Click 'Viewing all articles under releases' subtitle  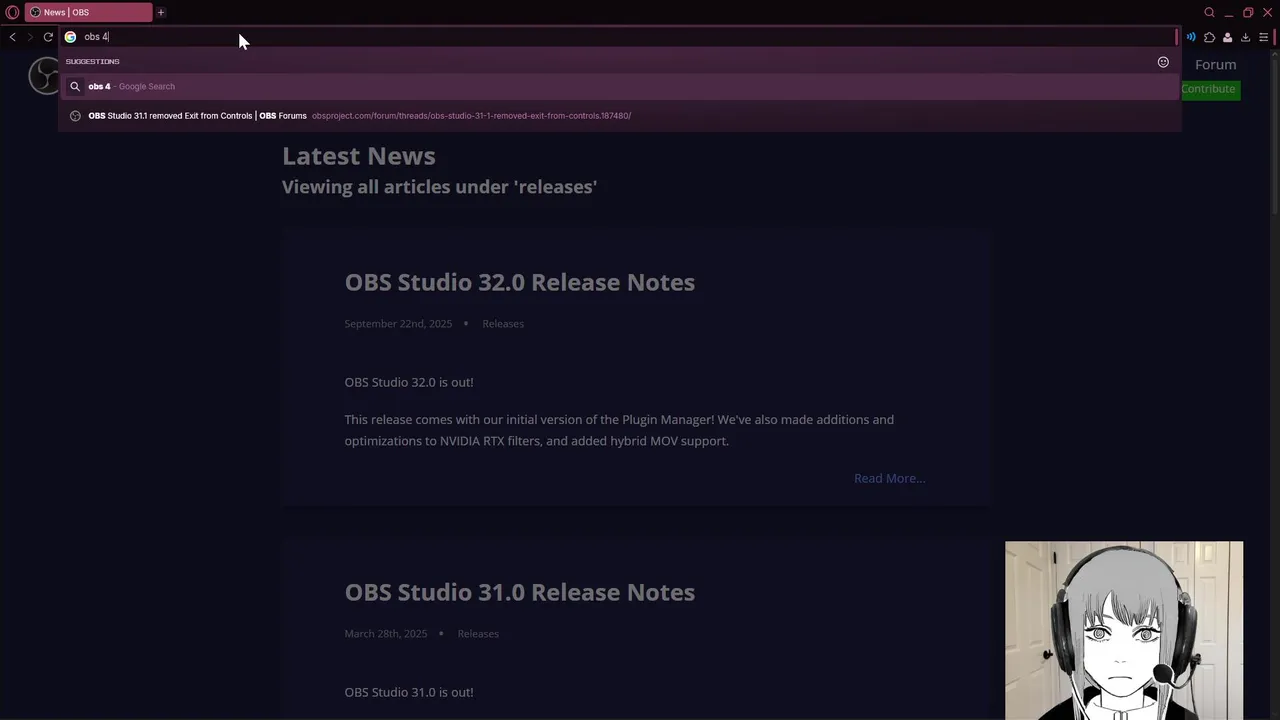pos(439,187)
